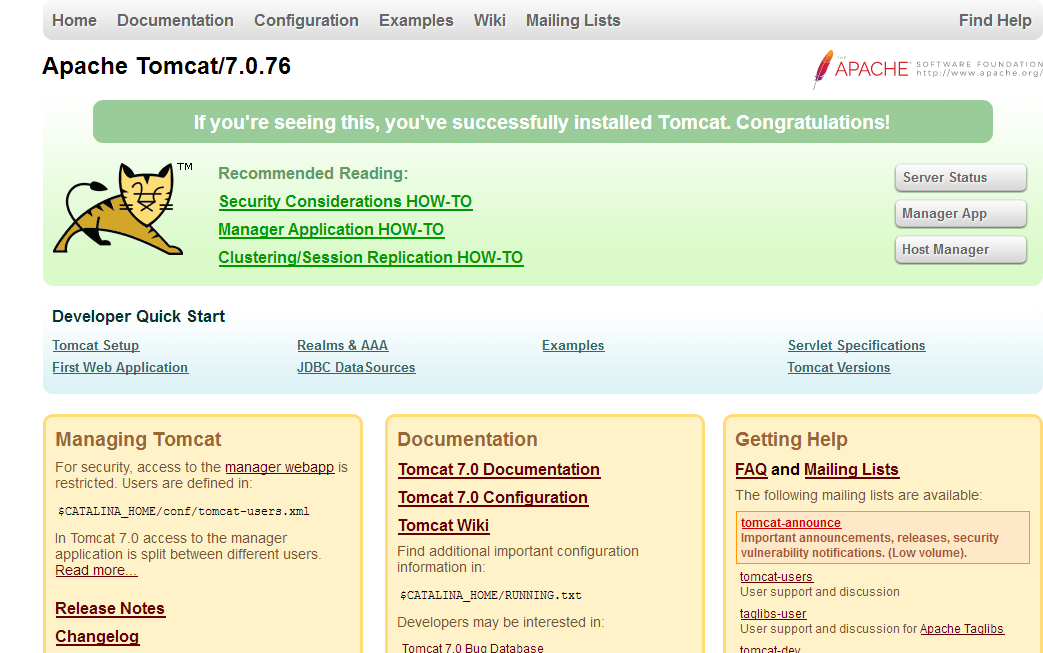Follow the Apache Taglibs link
Screen dimensions: 1043x653
[x=962, y=629]
